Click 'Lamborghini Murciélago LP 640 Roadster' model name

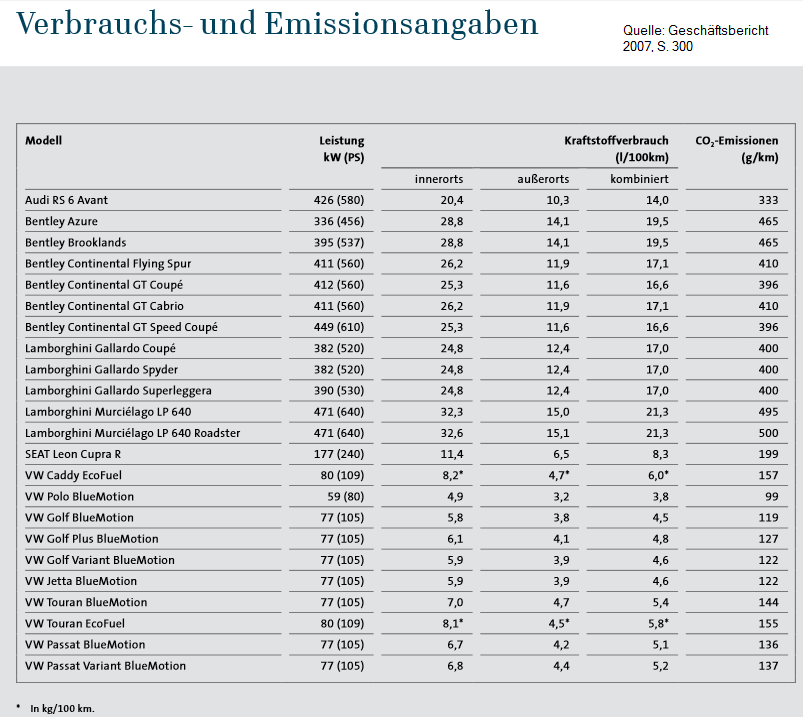tap(133, 433)
